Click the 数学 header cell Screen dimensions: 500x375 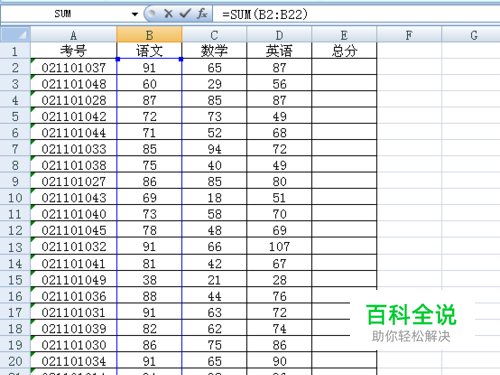[214, 51]
